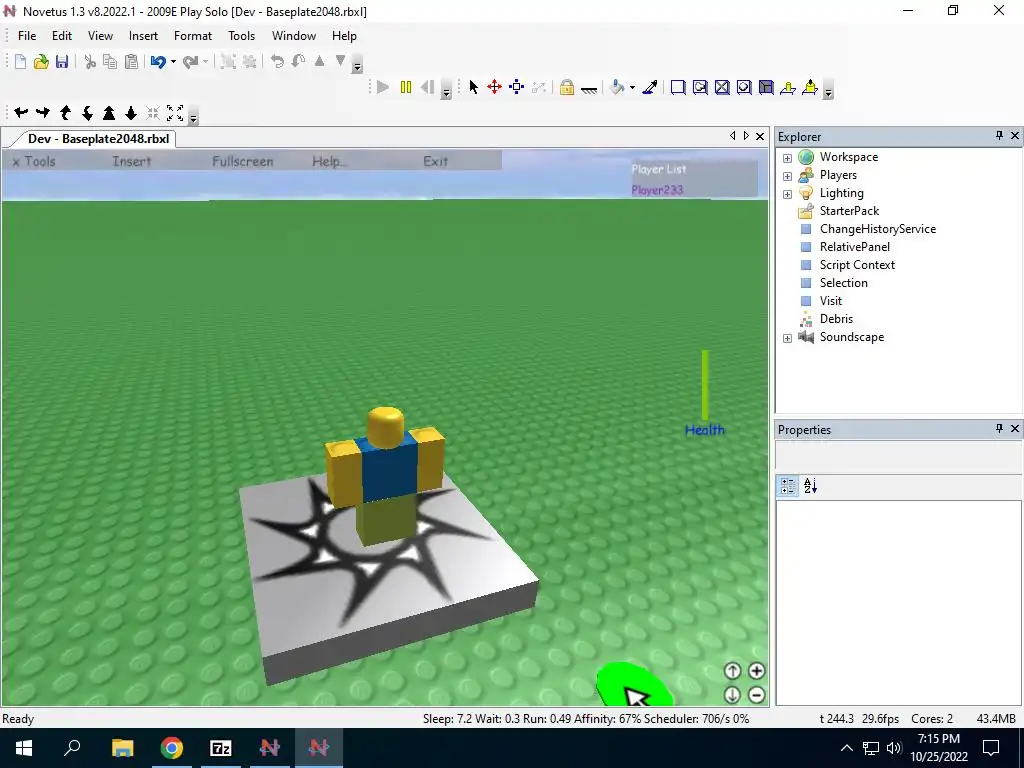Click the in-game Fullscreen button
The width and height of the screenshot is (1024, 768).
coord(242,161)
